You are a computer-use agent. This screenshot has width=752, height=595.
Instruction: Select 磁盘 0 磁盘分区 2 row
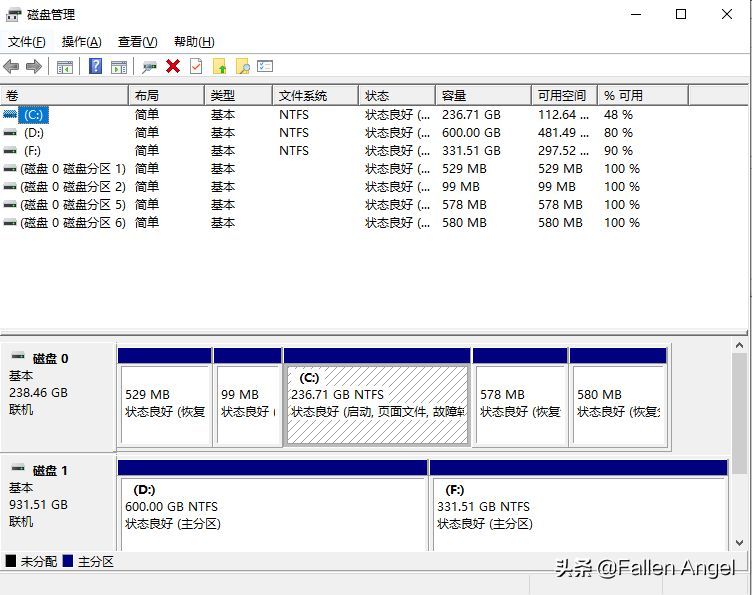[73, 187]
